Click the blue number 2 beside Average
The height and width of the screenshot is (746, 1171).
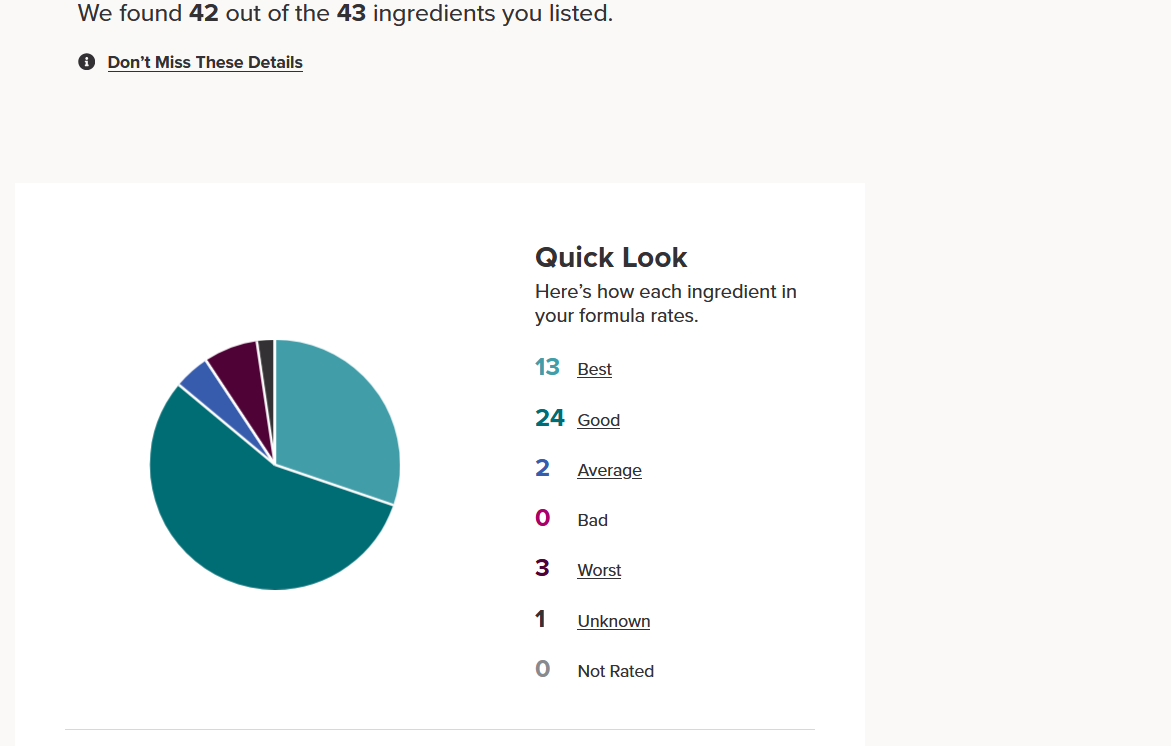pyautogui.click(x=542, y=468)
